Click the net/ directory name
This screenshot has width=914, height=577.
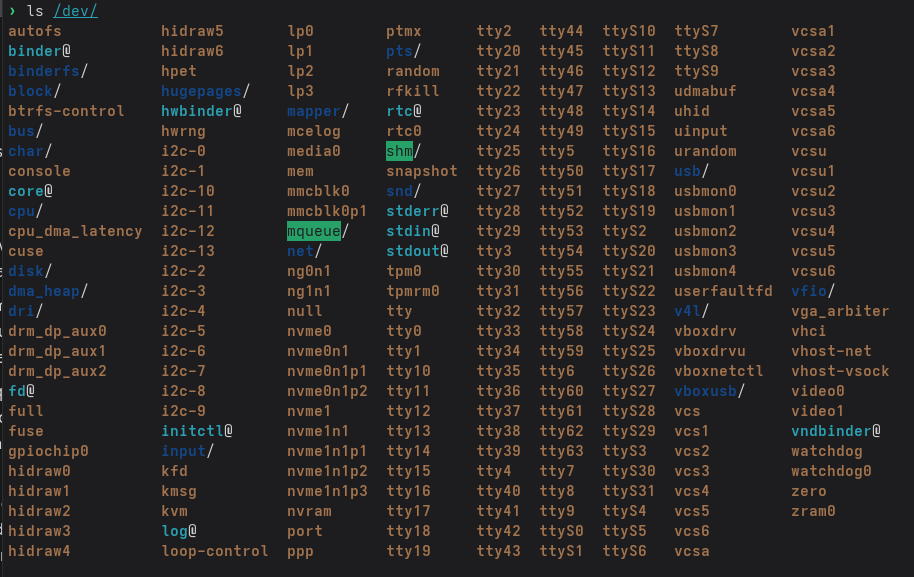coord(305,251)
